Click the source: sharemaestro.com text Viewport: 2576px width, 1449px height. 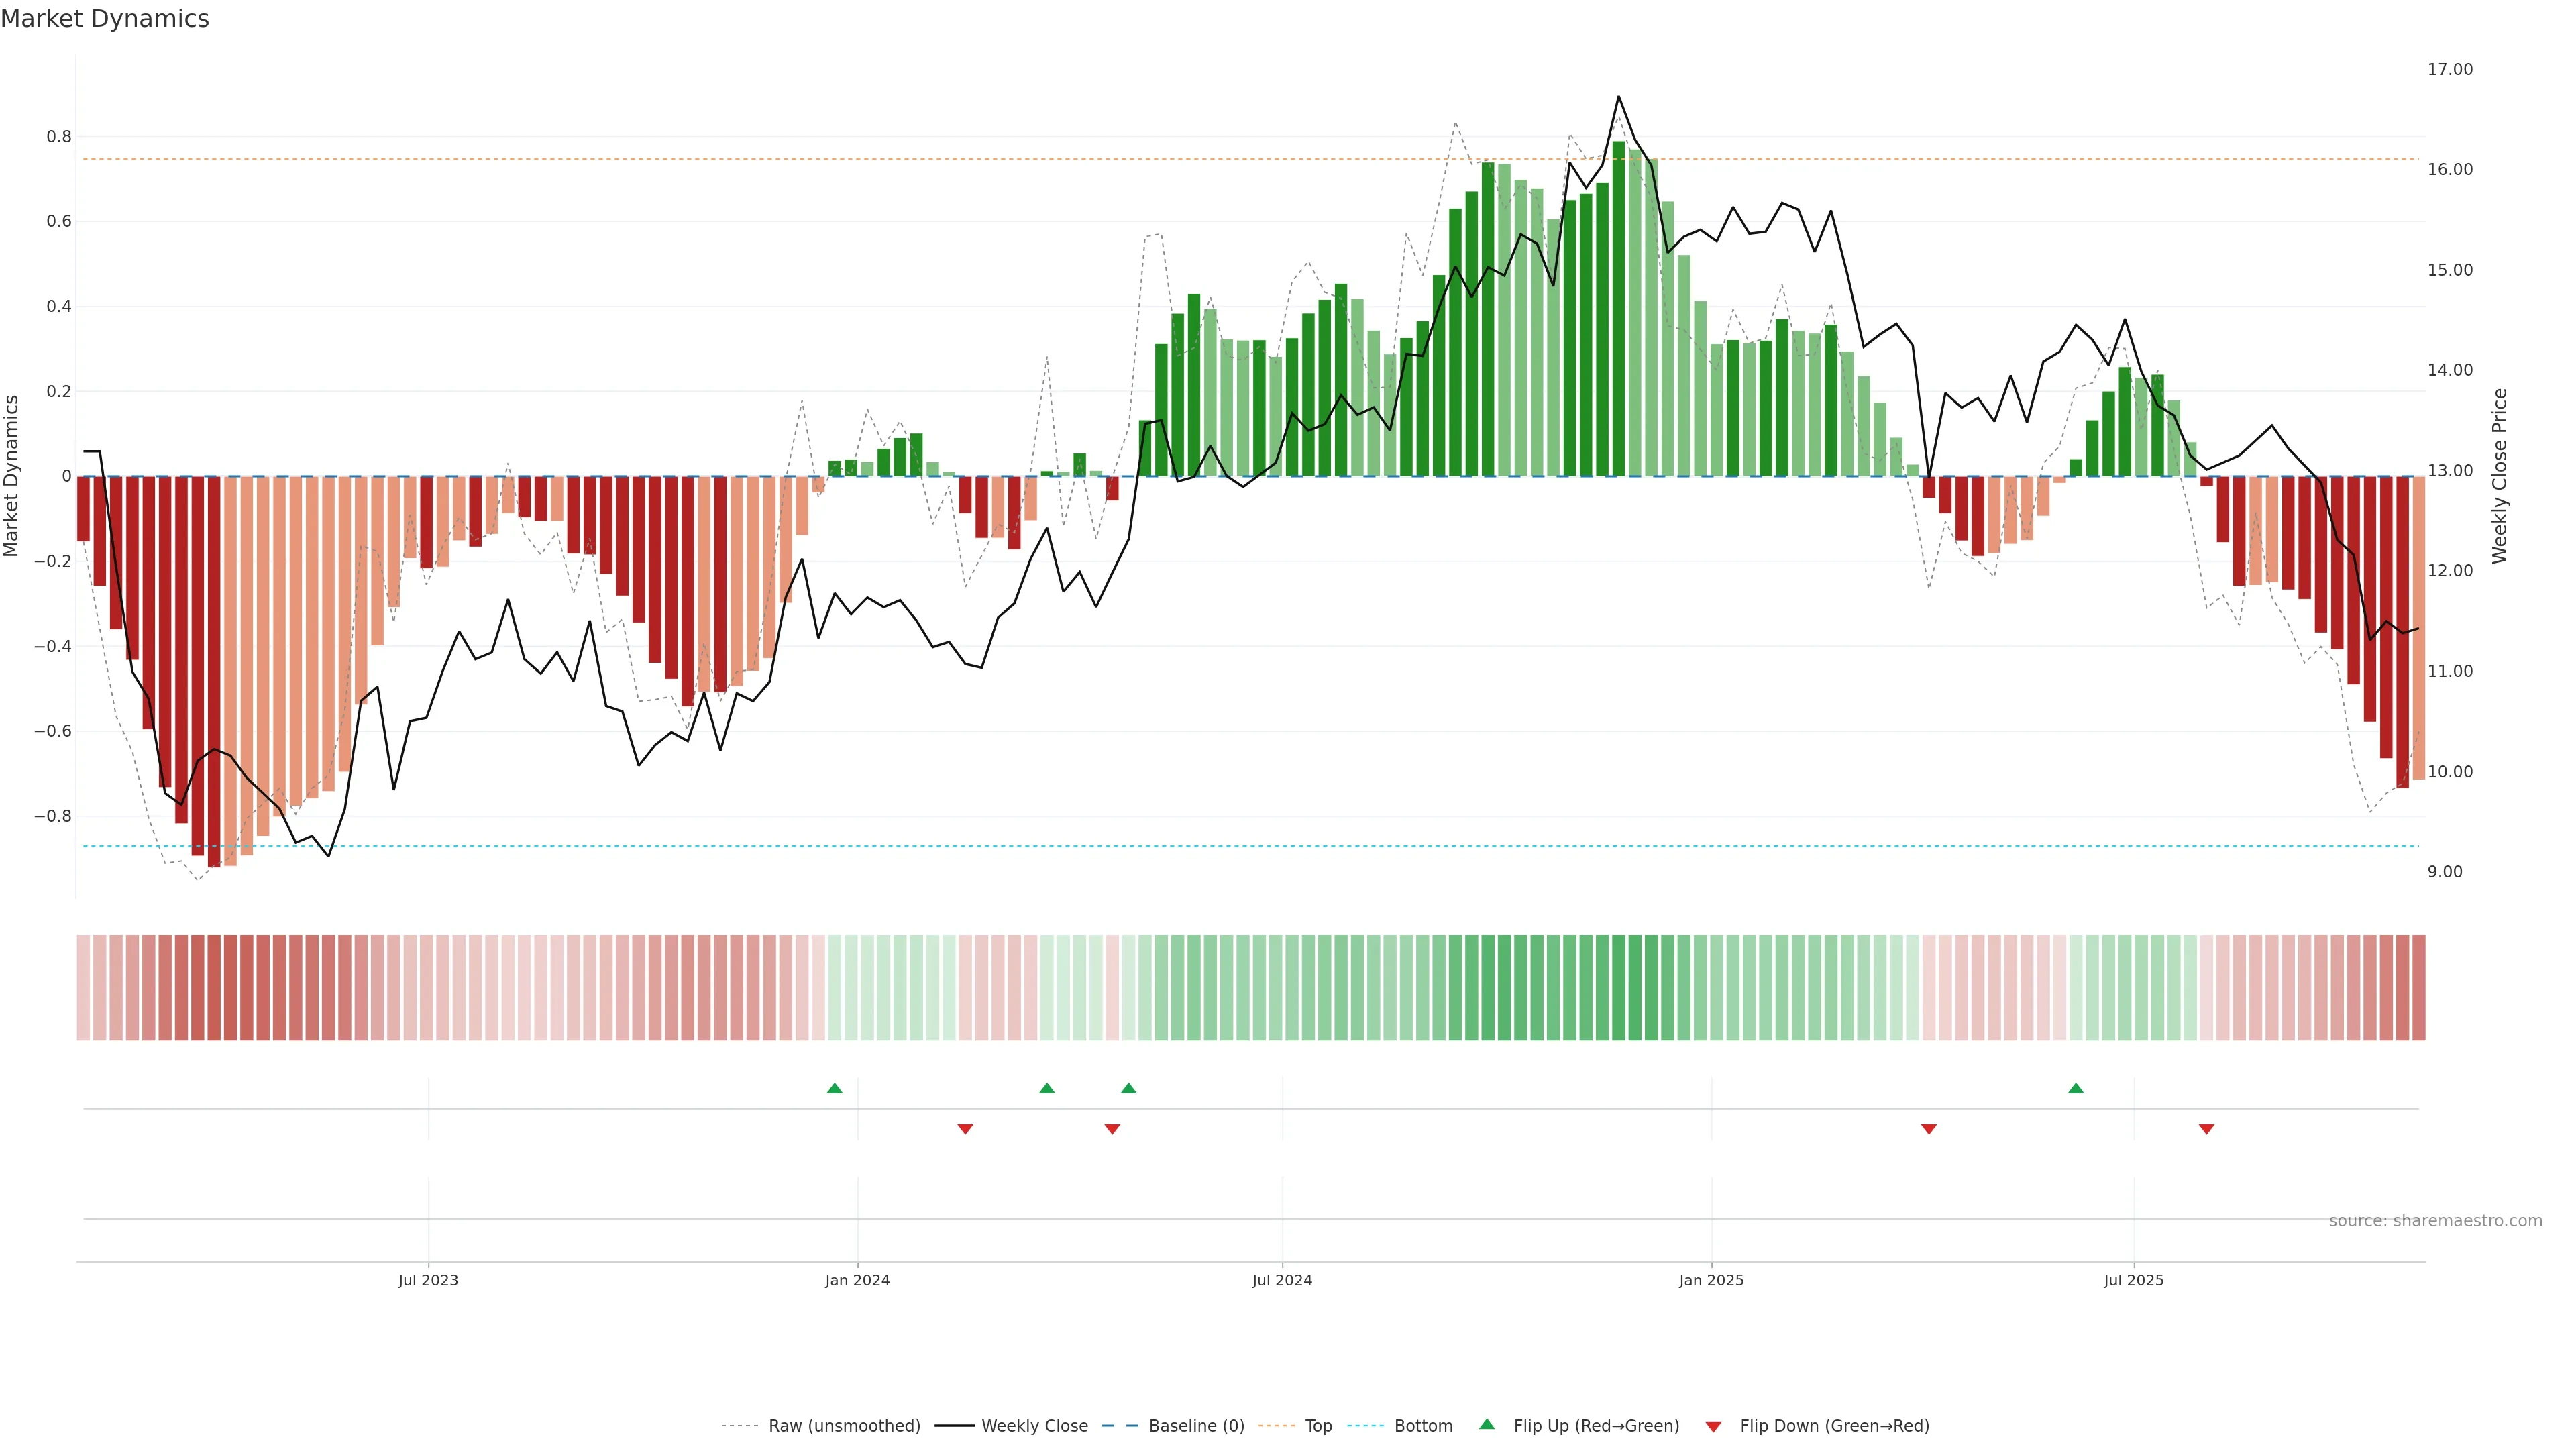(2435, 1221)
